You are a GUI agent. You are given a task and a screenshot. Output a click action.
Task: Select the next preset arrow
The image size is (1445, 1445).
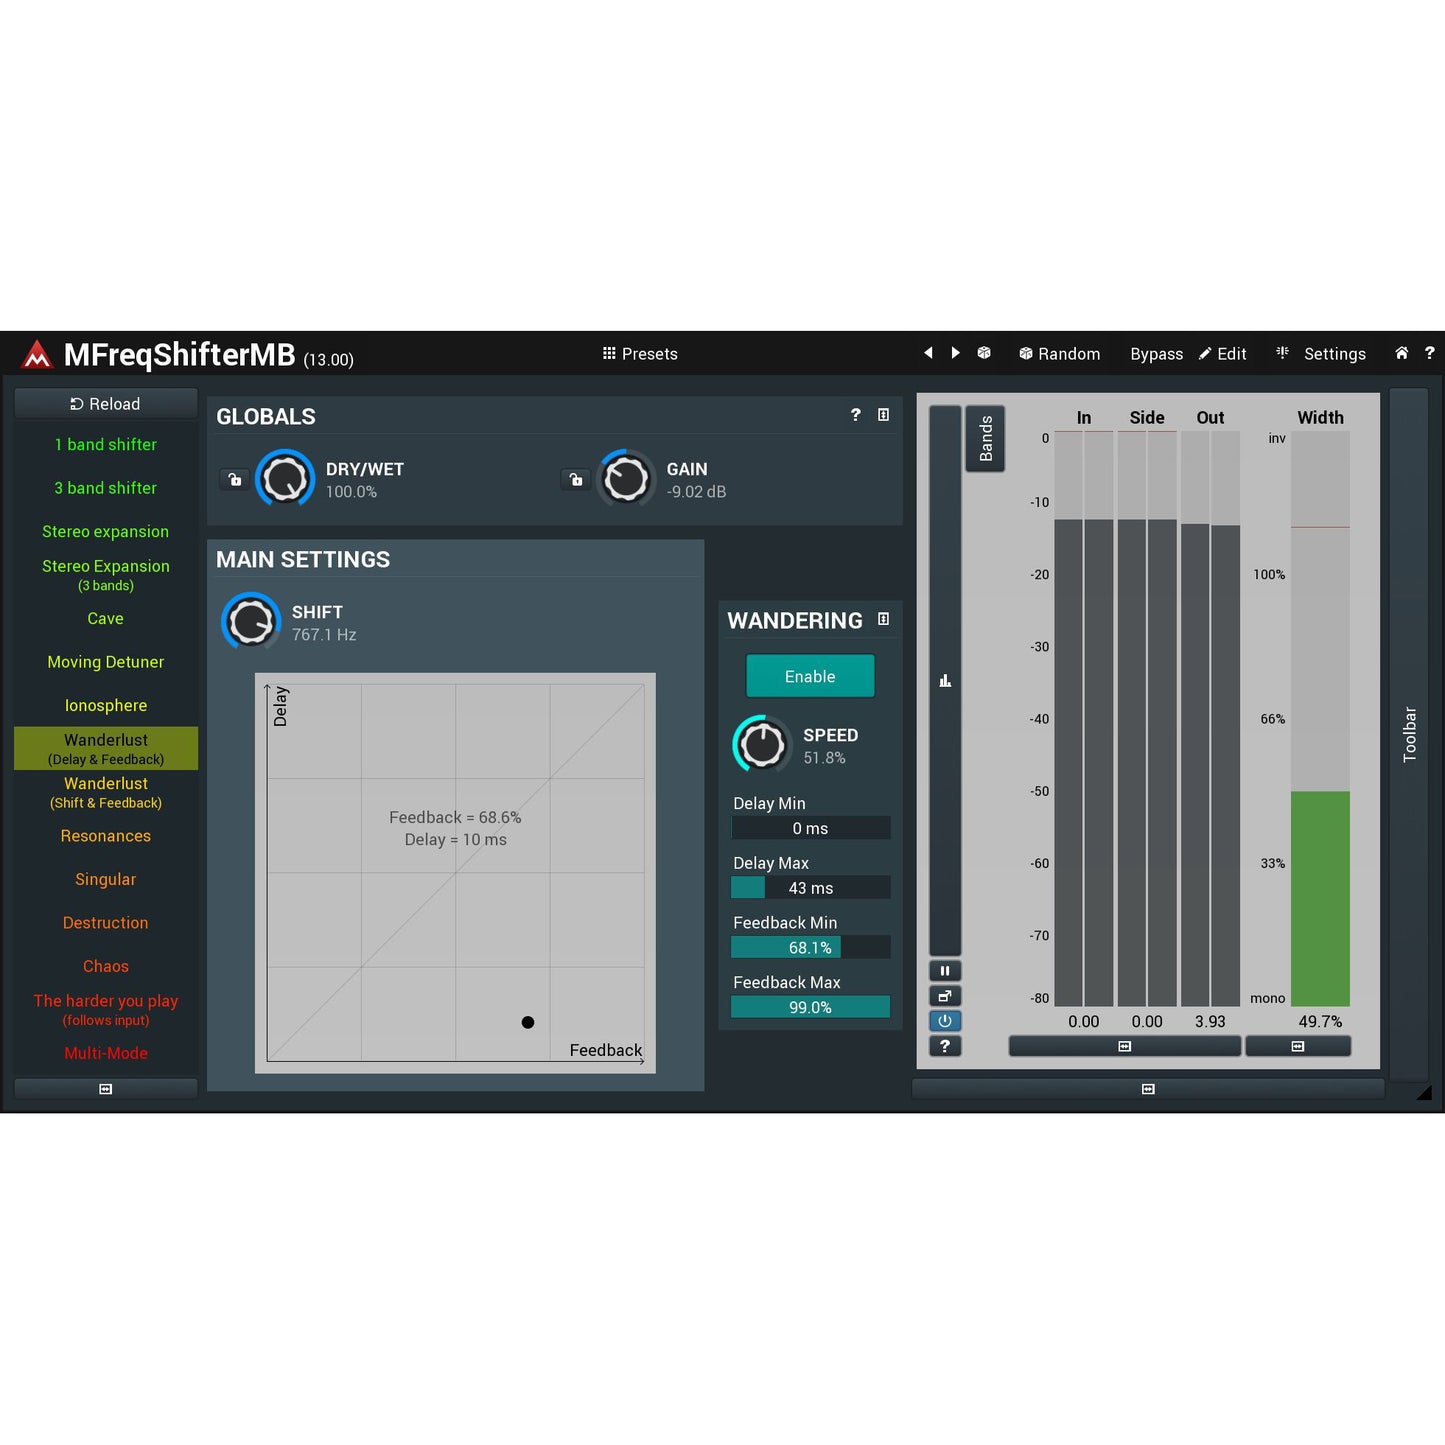956,353
